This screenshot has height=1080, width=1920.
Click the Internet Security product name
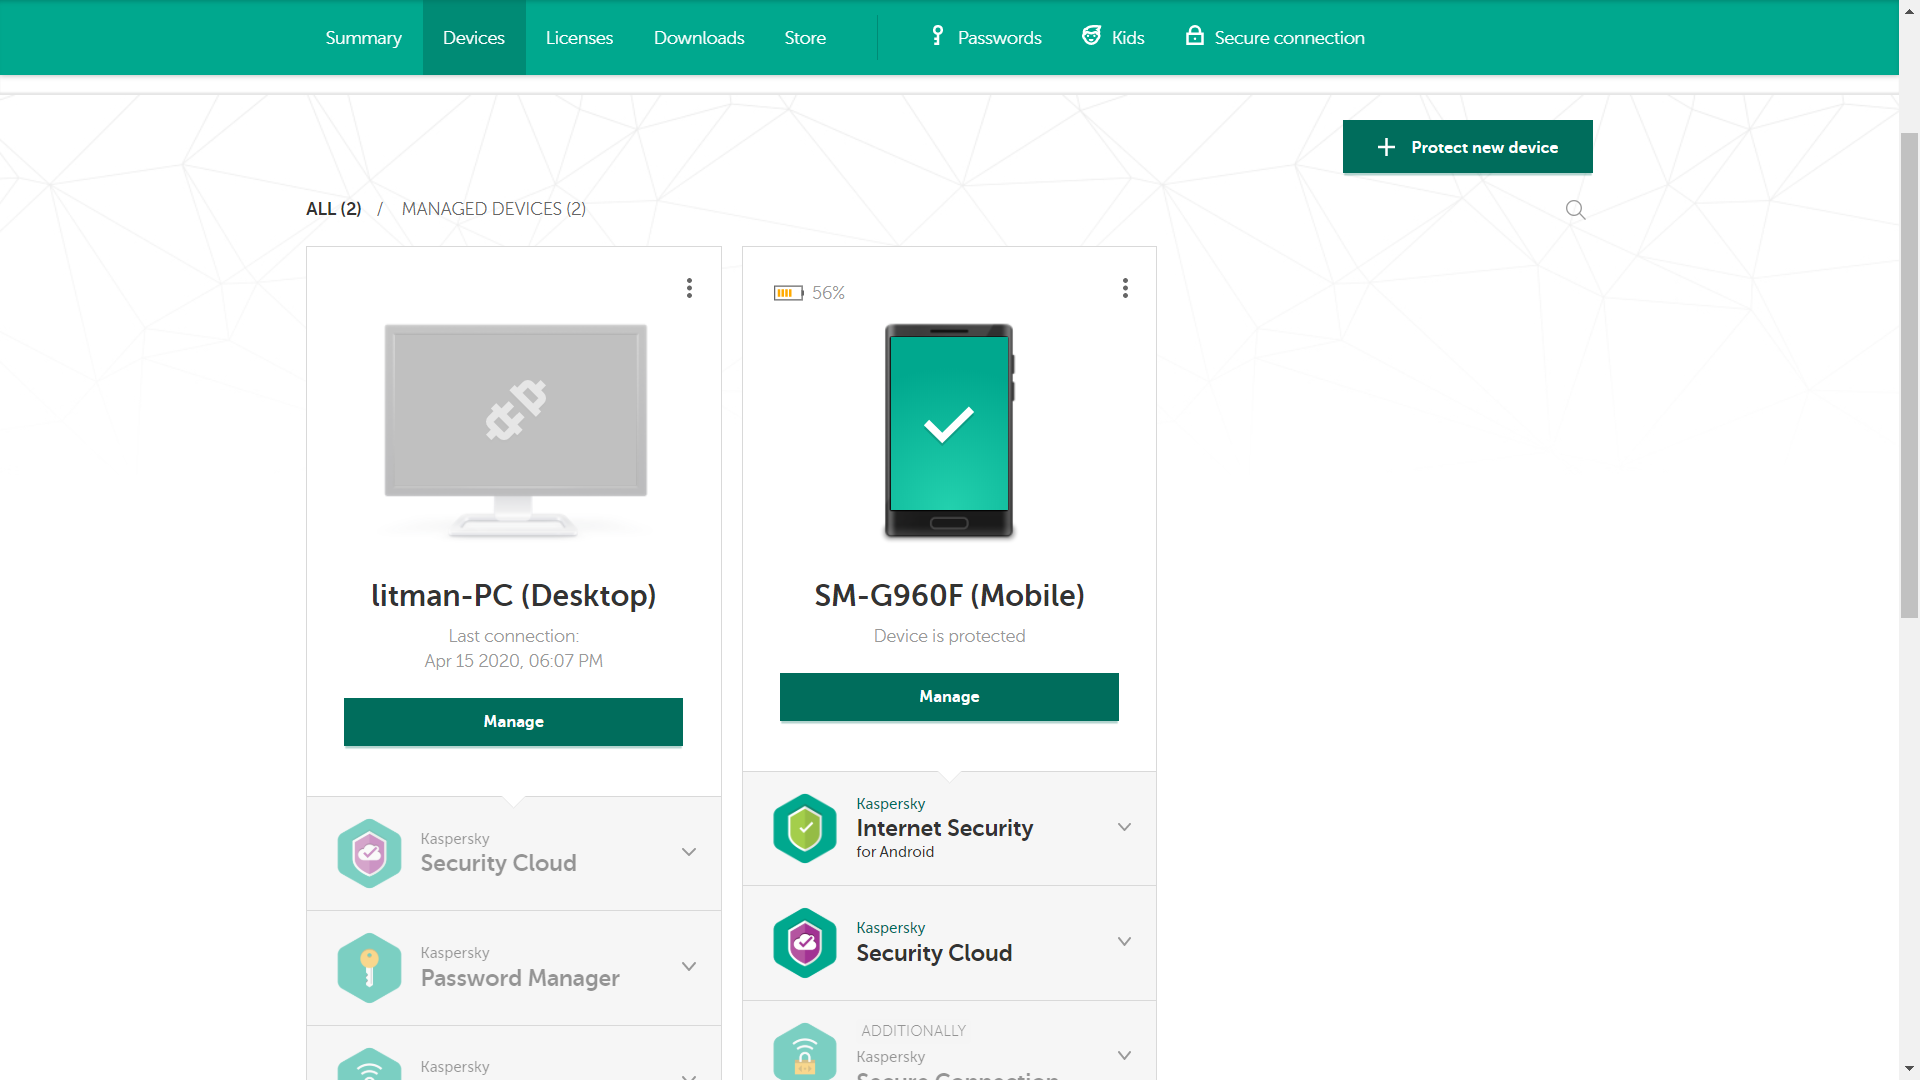click(944, 828)
